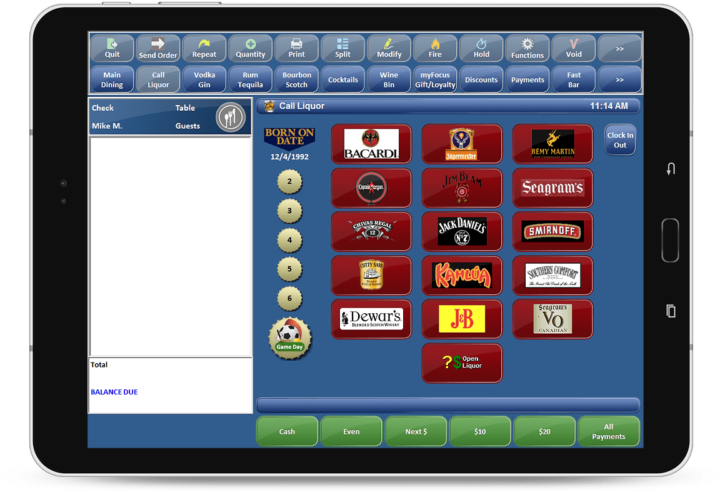Select seat number 3
720x492 pixels.
click(289, 211)
